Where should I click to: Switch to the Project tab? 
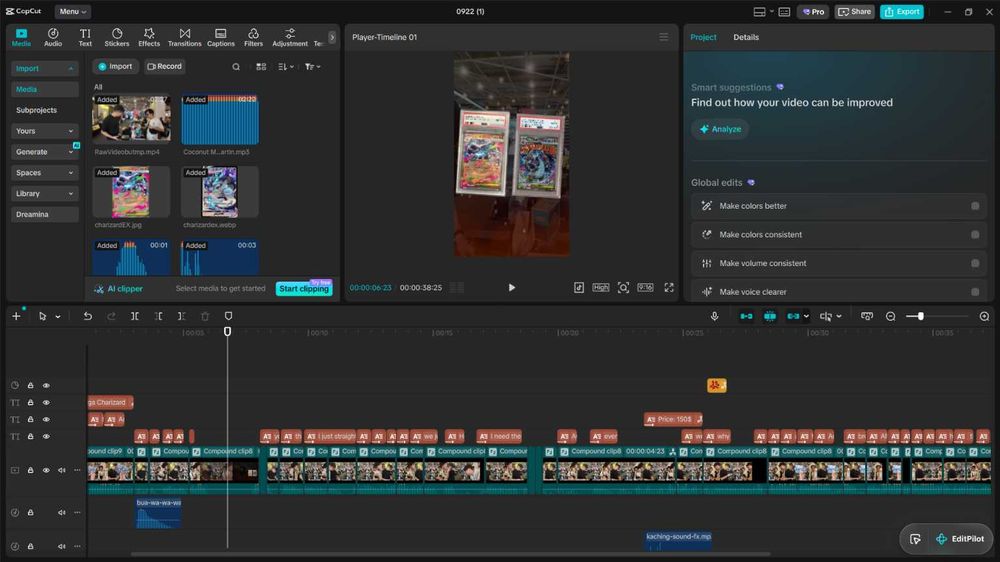(703, 37)
